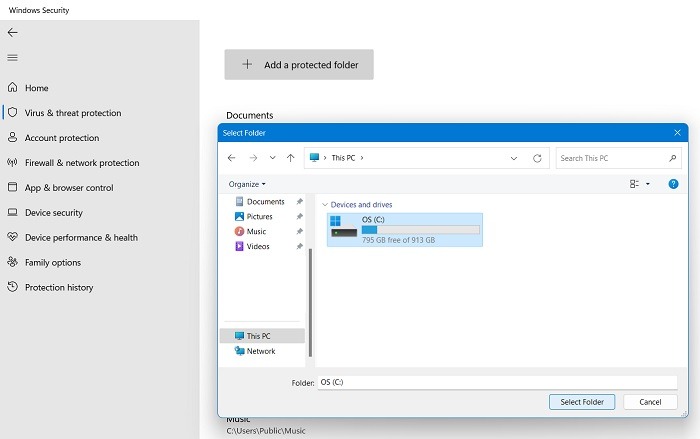
Task: Go back in Select Folder dialog
Action: (x=231, y=158)
